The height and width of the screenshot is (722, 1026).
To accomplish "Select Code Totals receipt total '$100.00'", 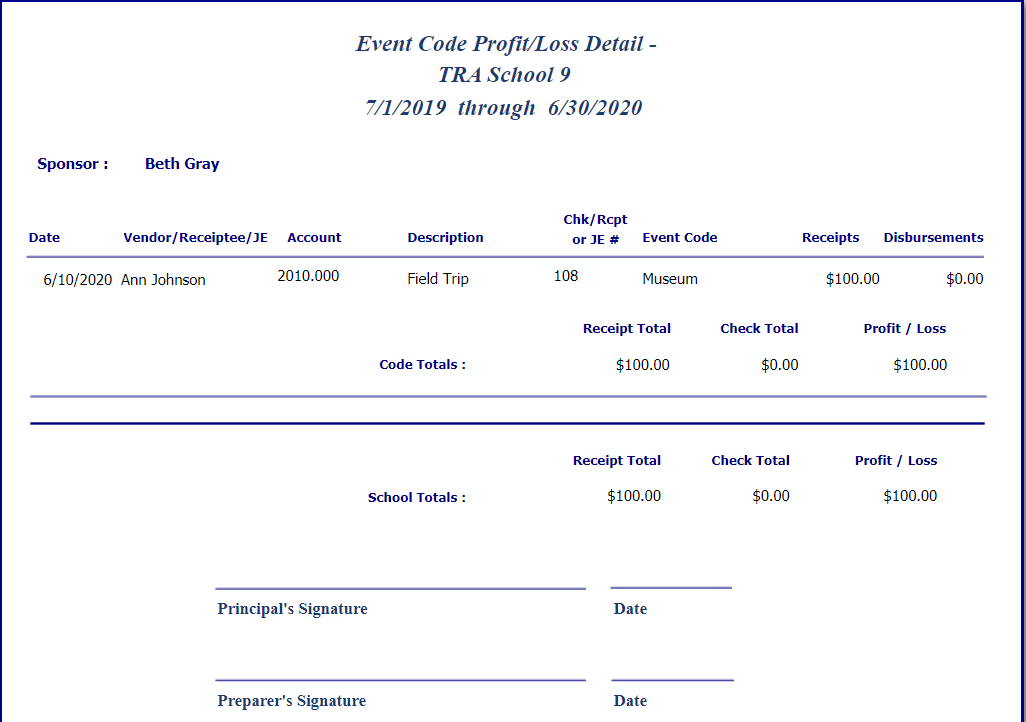I will pyautogui.click(x=643, y=365).
